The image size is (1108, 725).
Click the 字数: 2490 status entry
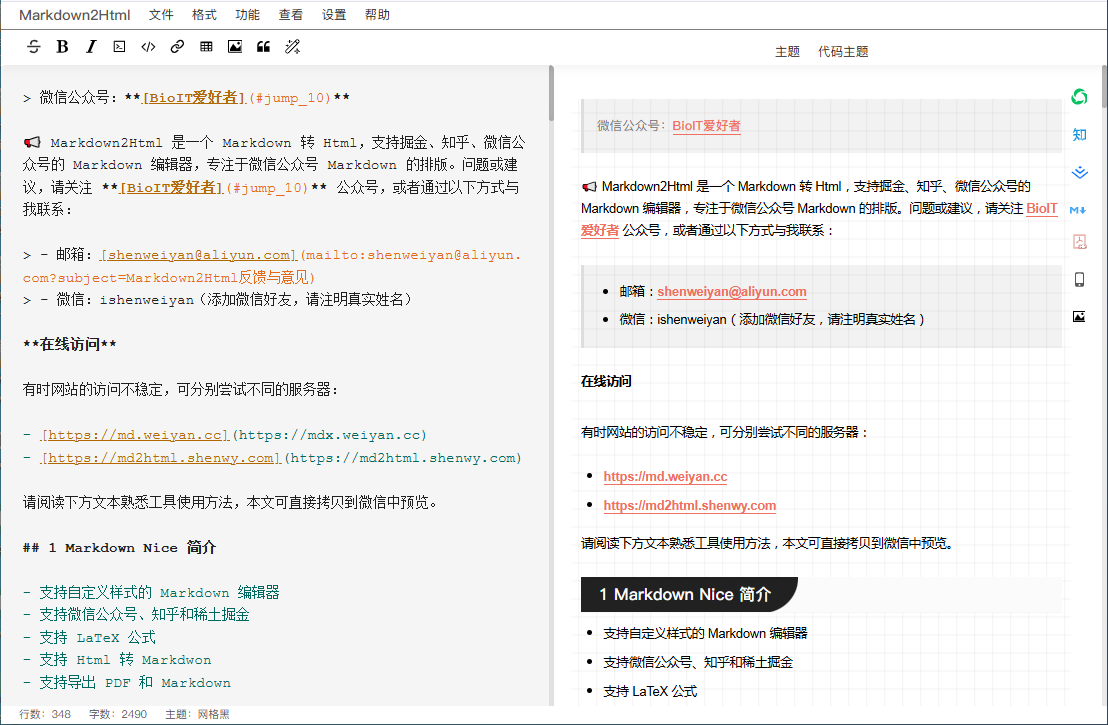coord(118,714)
